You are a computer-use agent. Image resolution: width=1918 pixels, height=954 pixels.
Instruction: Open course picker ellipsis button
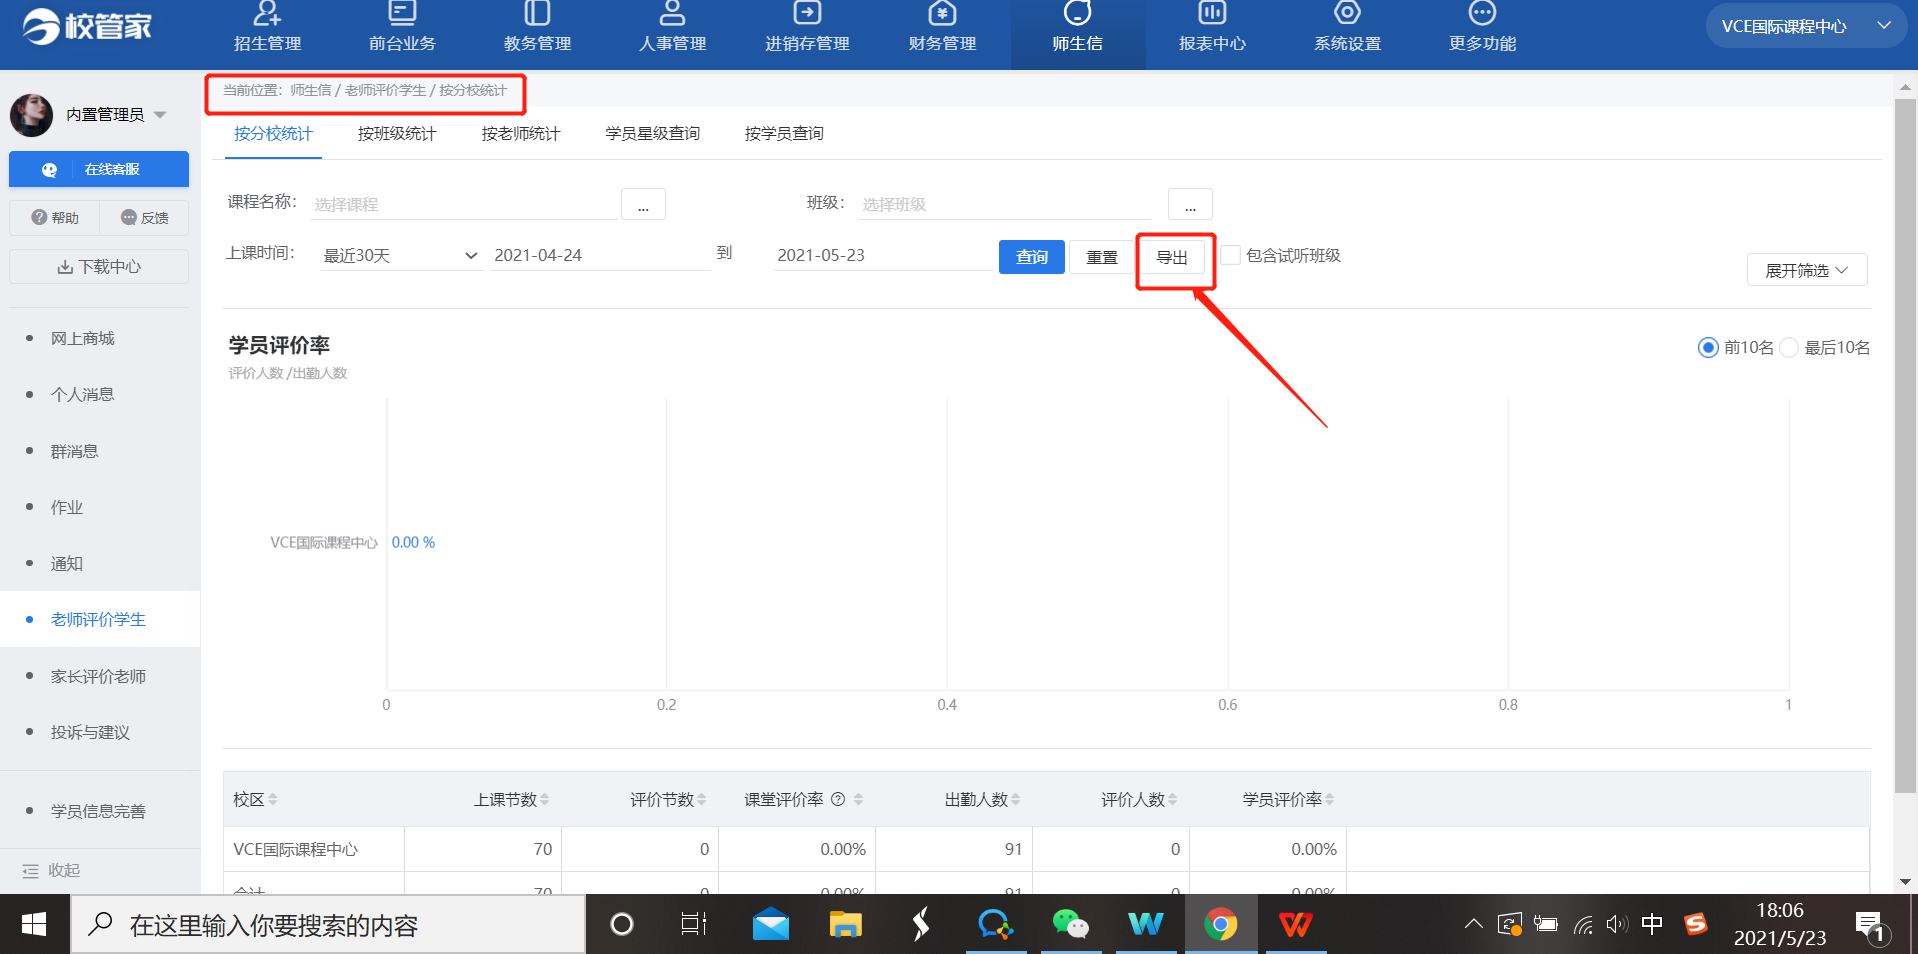tap(643, 204)
